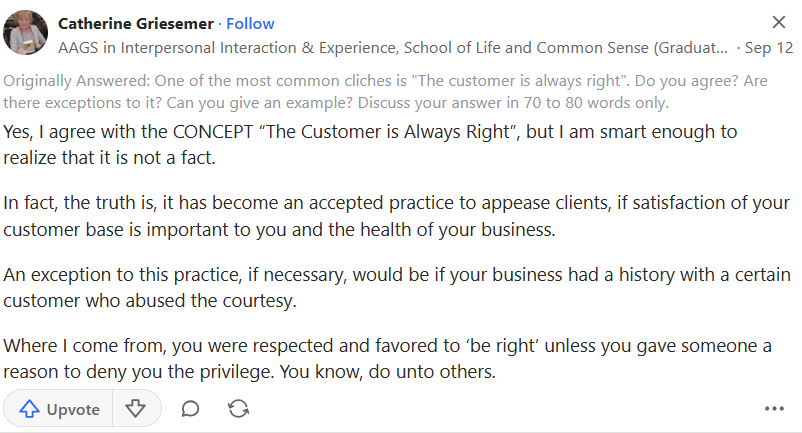Expand the truncated "(Graduat..." credential text
Viewport: 802px width, 433px height.
692,48
